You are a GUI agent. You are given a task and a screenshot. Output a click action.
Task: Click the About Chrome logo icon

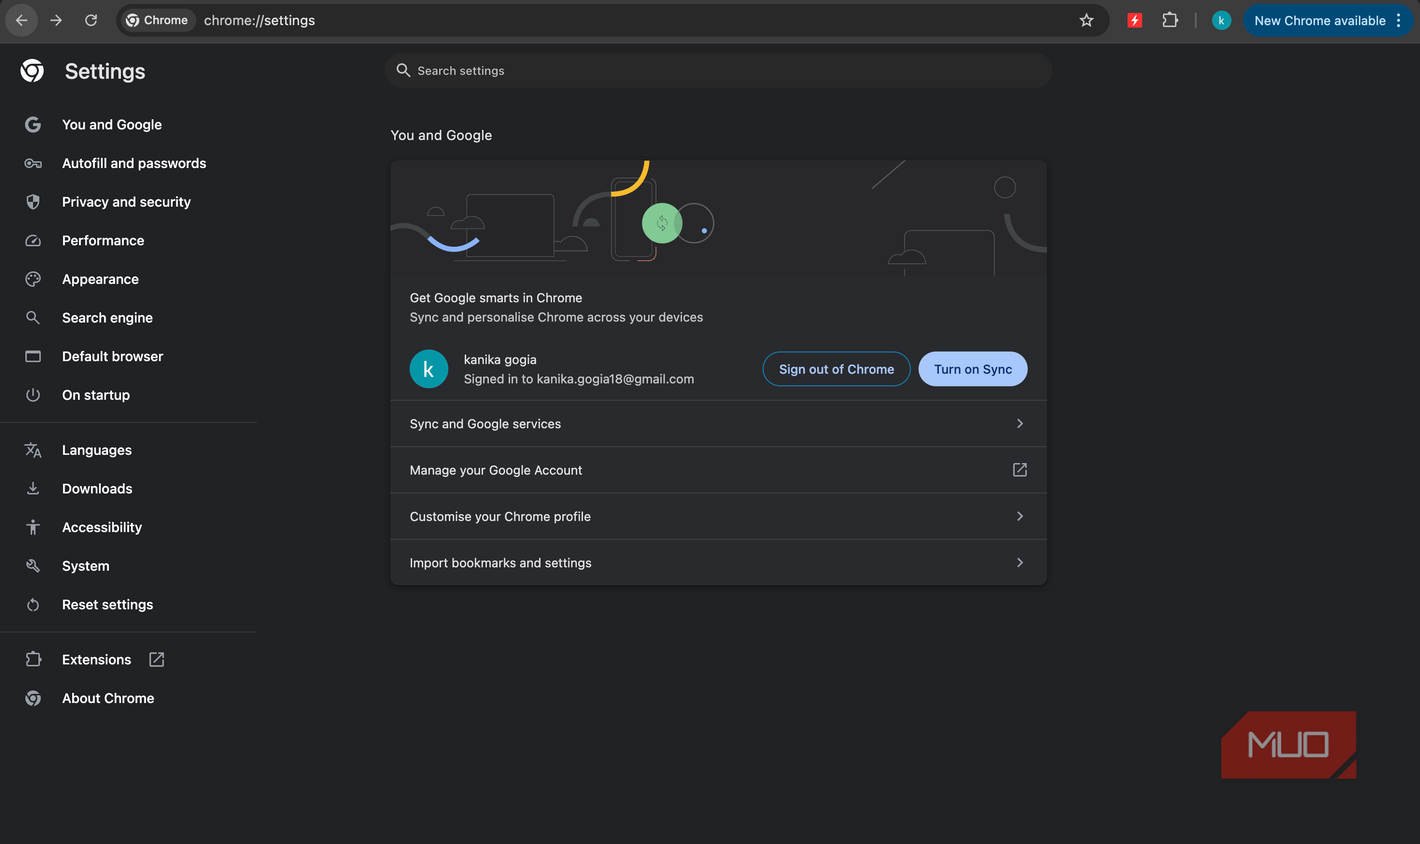pyautogui.click(x=33, y=698)
